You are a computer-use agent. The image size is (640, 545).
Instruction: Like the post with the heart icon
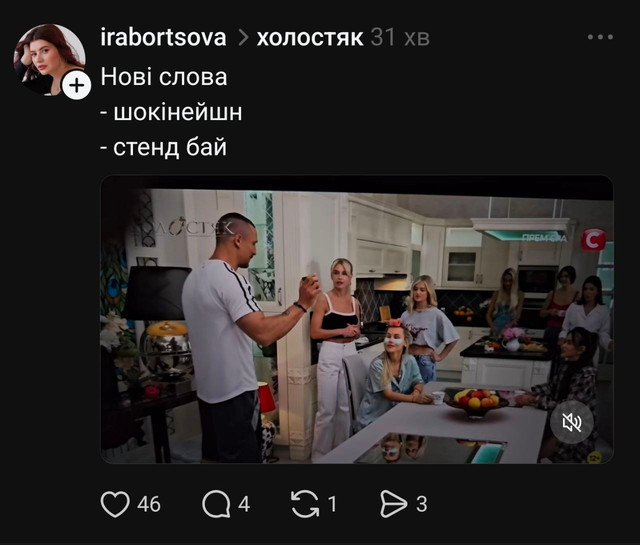tap(115, 504)
